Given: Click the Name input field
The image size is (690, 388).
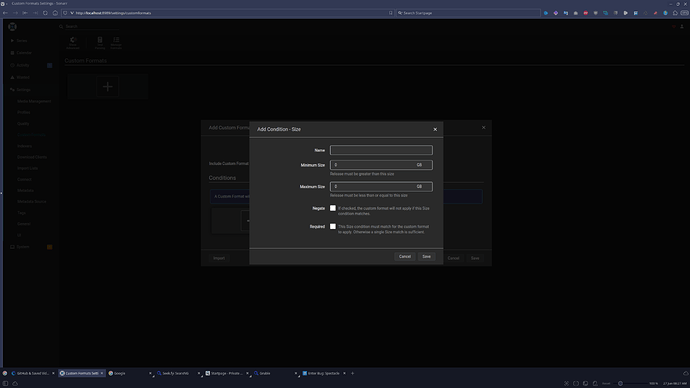Looking at the screenshot, I should pos(381,150).
